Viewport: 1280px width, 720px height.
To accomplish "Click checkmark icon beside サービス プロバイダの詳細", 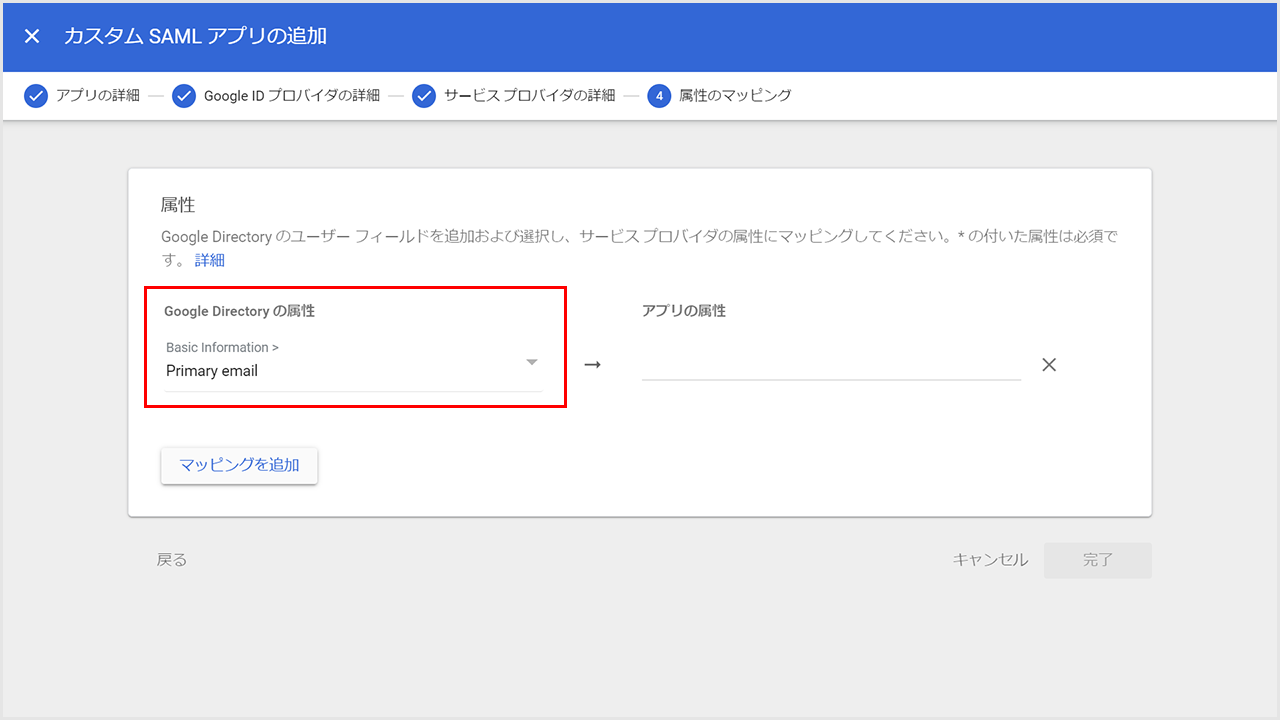I will tap(424, 96).
